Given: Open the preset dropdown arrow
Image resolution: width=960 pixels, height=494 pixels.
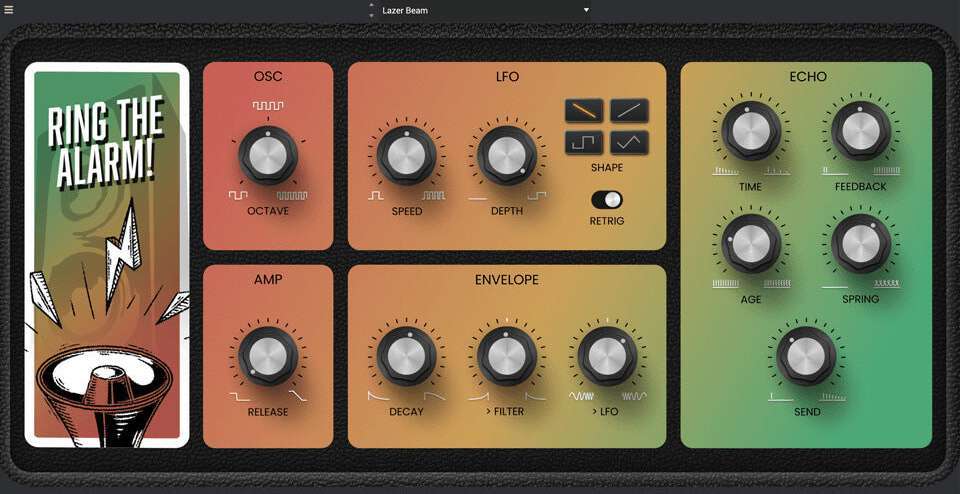Looking at the screenshot, I should (586, 10).
